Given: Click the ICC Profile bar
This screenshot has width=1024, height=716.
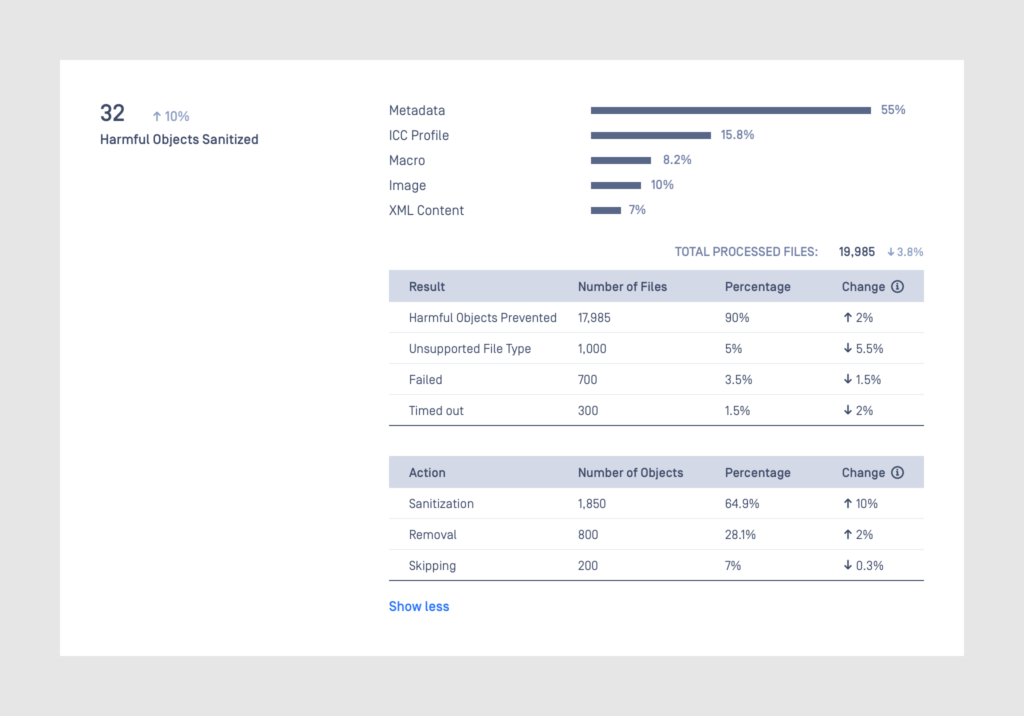Looking at the screenshot, I should (x=650, y=135).
